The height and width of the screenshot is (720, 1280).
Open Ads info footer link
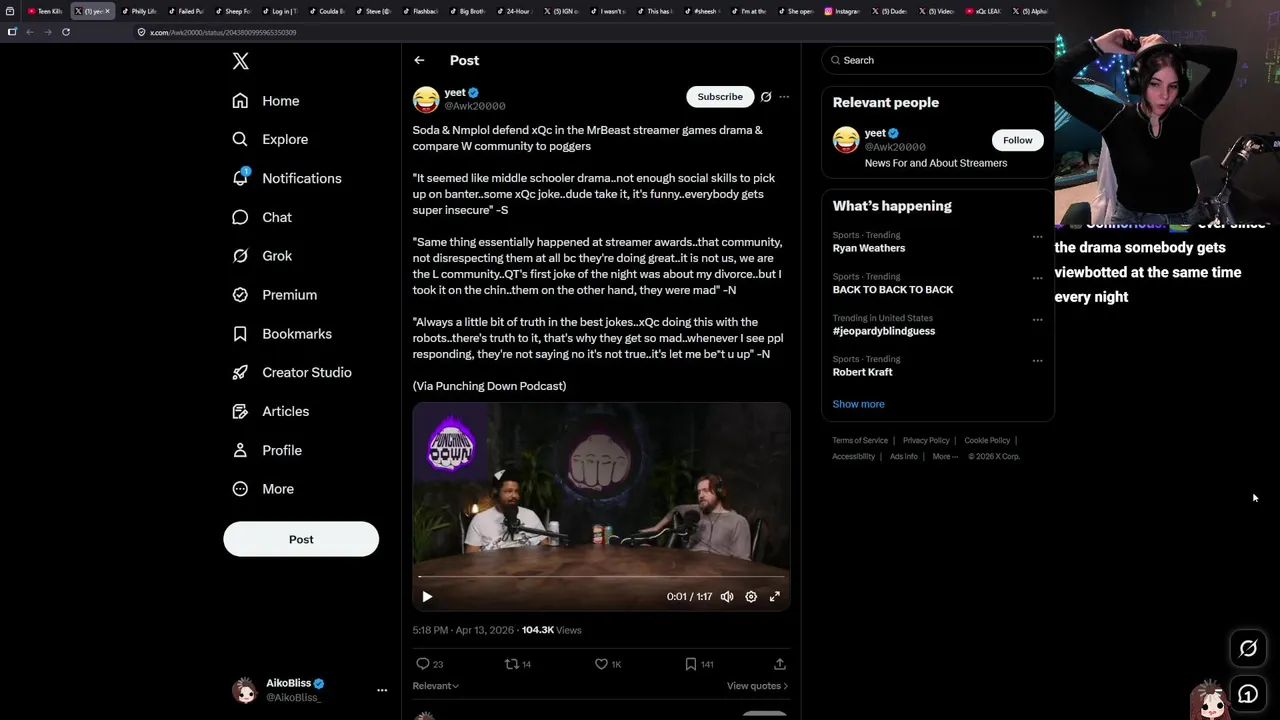[x=904, y=456]
